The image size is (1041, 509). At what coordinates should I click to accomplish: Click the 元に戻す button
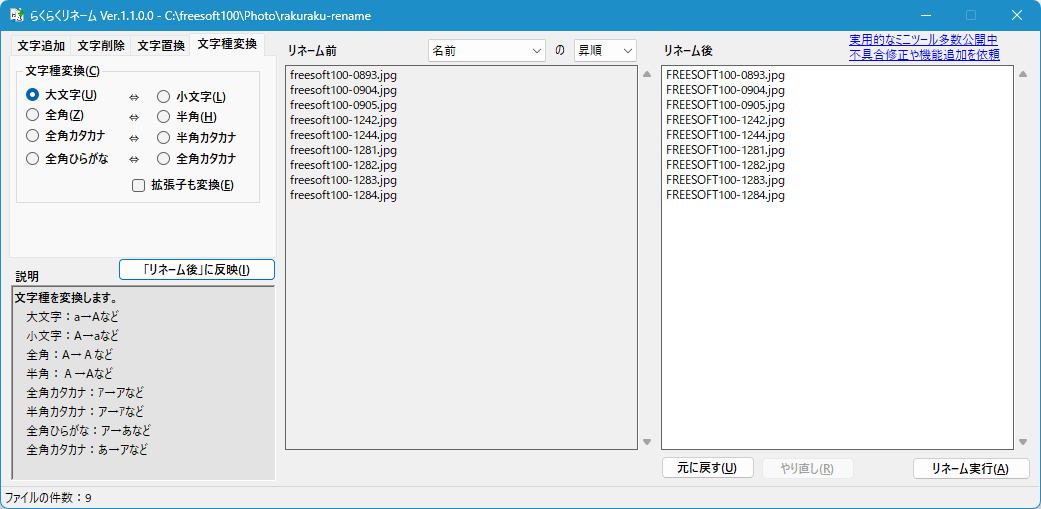pyautogui.click(x=707, y=469)
